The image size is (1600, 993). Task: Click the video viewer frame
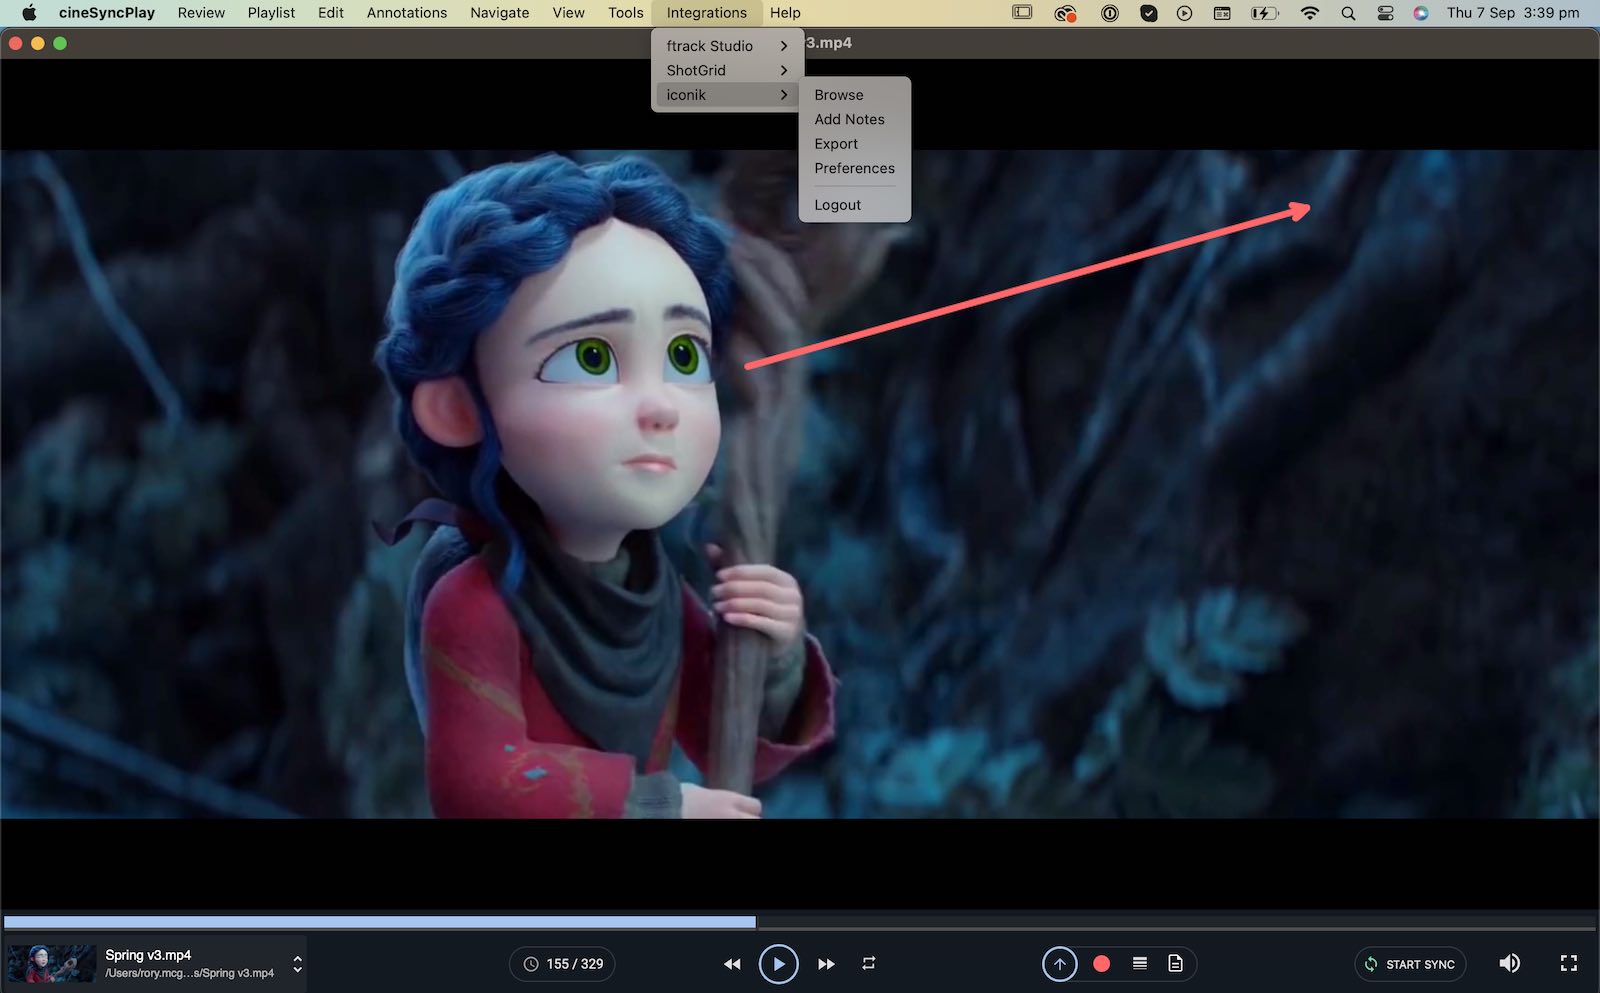click(800, 484)
